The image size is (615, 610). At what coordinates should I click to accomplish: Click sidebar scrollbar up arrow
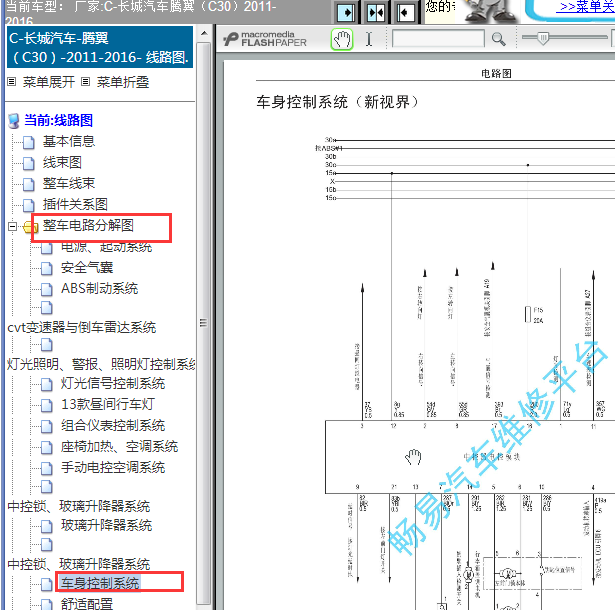click(x=204, y=34)
